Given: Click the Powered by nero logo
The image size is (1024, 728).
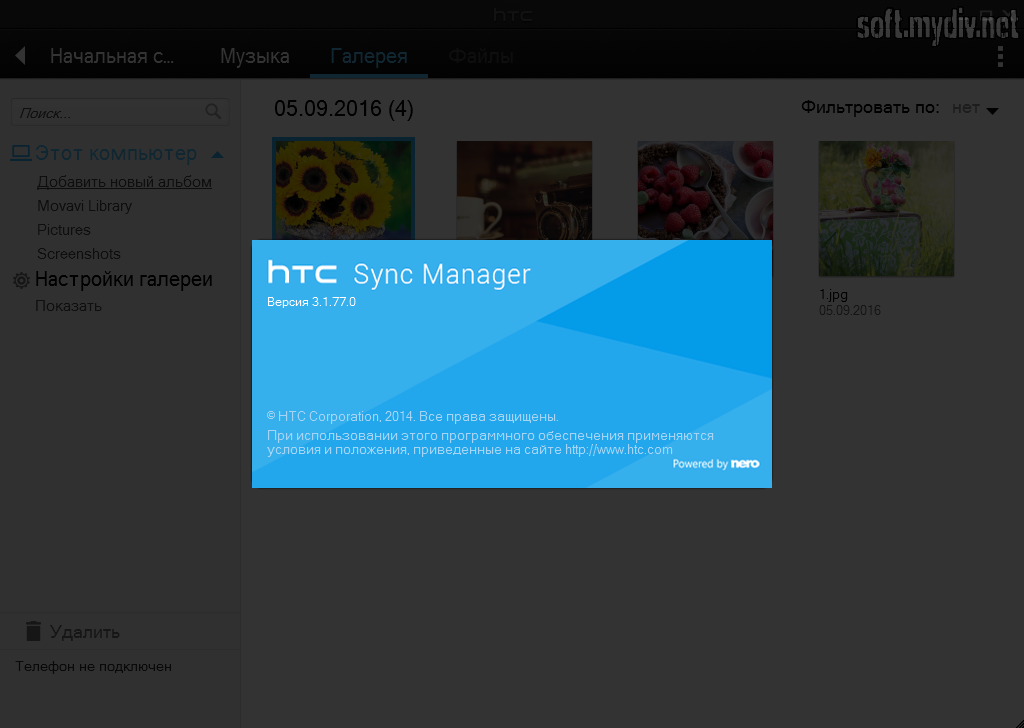Looking at the screenshot, I should pos(716,464).
